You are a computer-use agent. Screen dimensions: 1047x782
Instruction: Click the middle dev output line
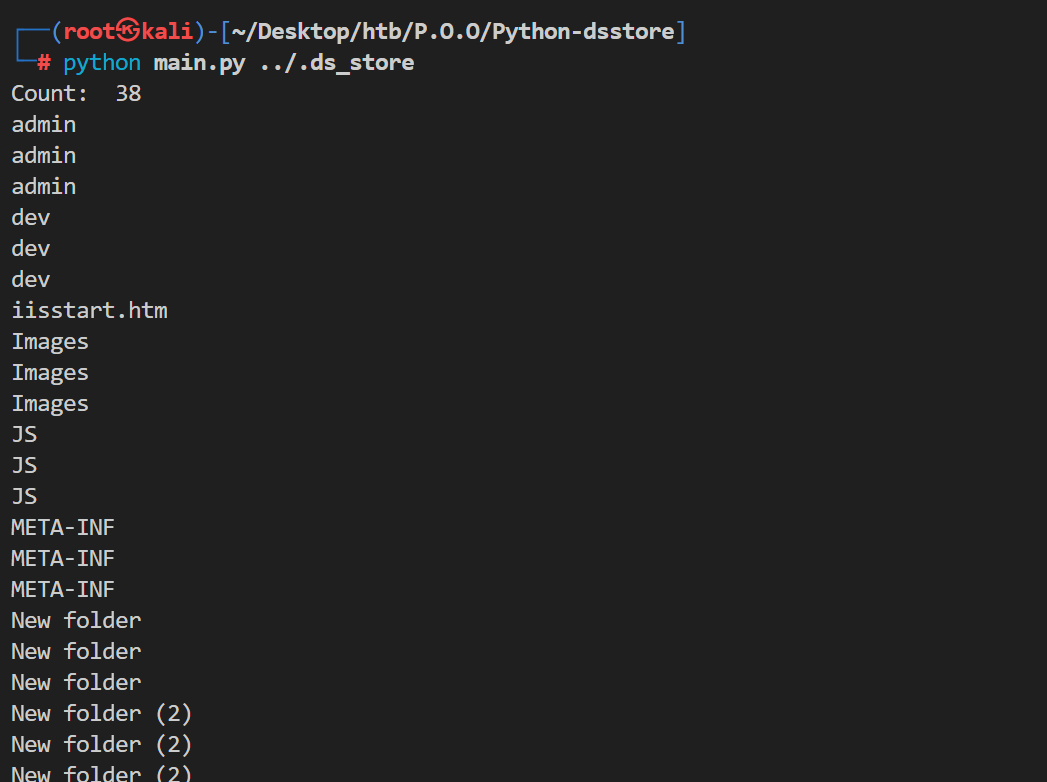[31, 248]
